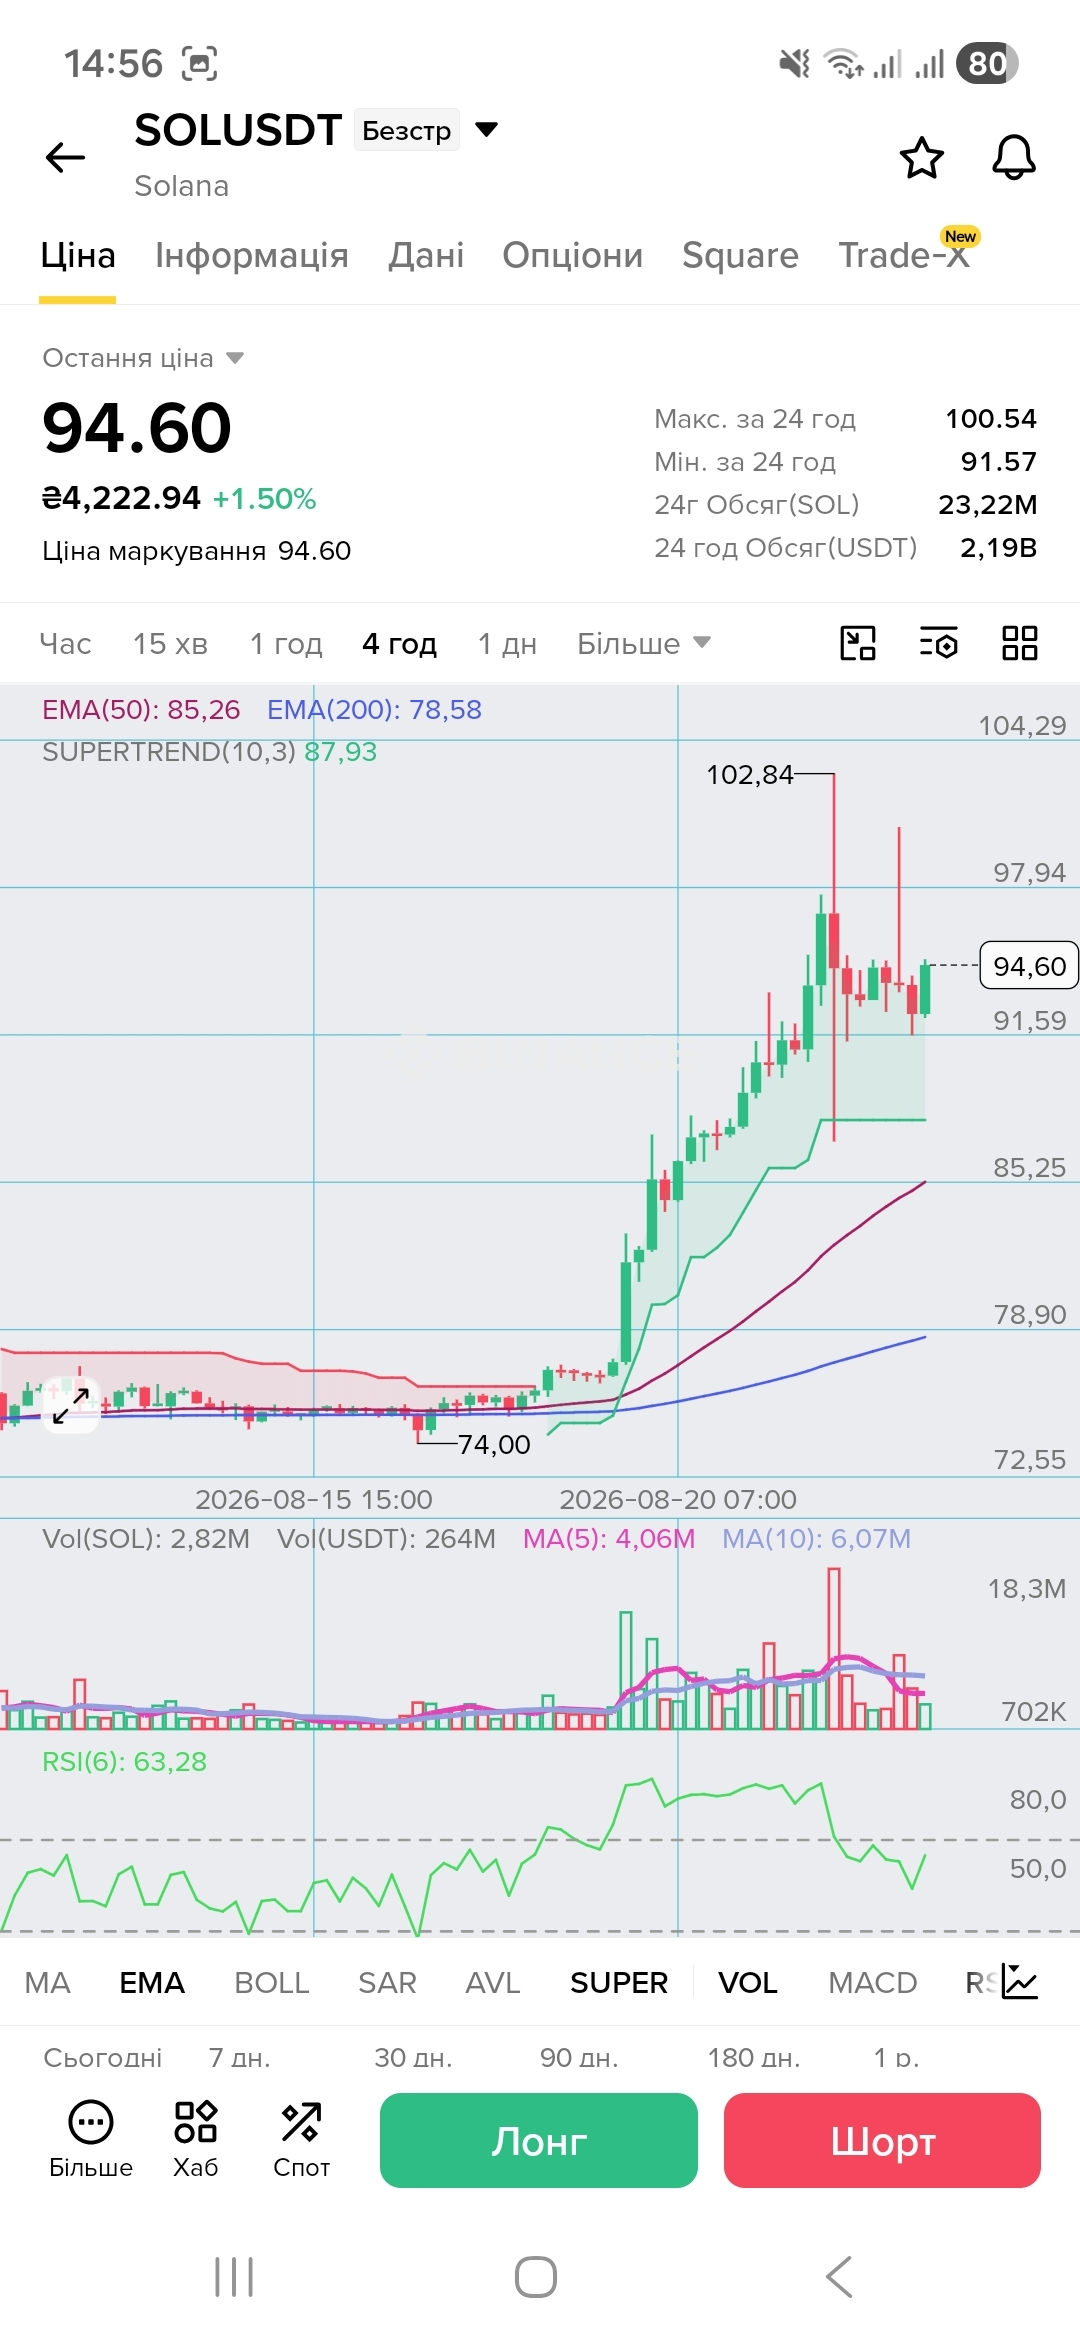Viewport: 1080px width, 2340px height.
Task: Toggle the VOL sub-indicator
Action: (748, 1982)
